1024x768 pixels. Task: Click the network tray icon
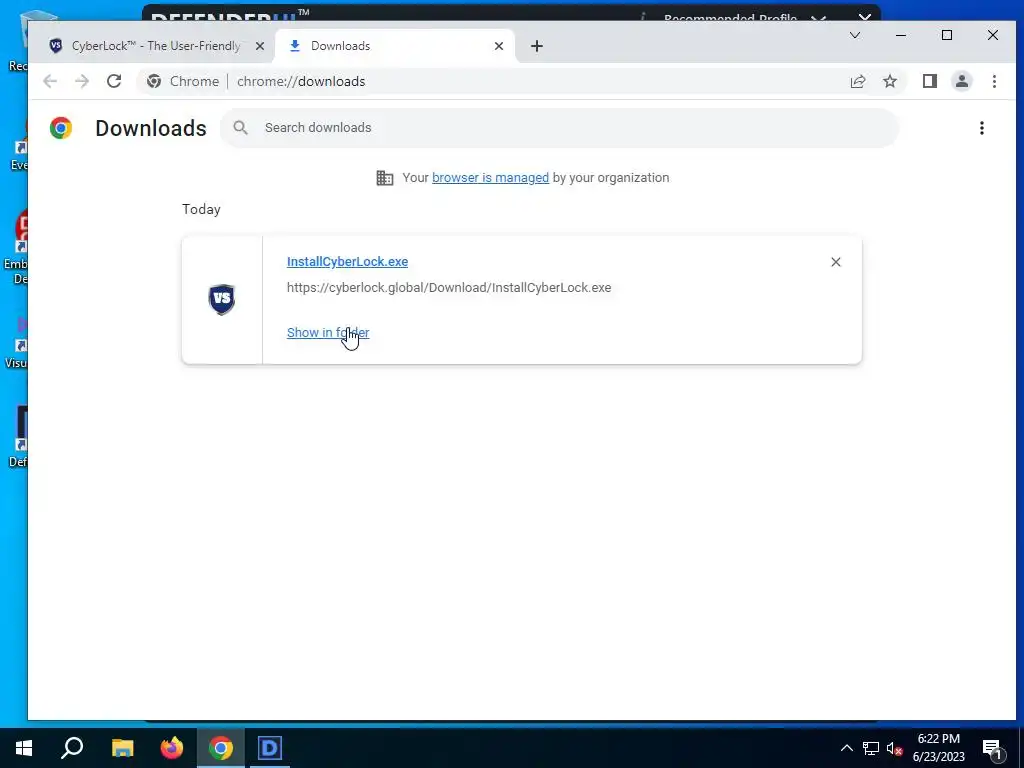click(x=871, y=748)
